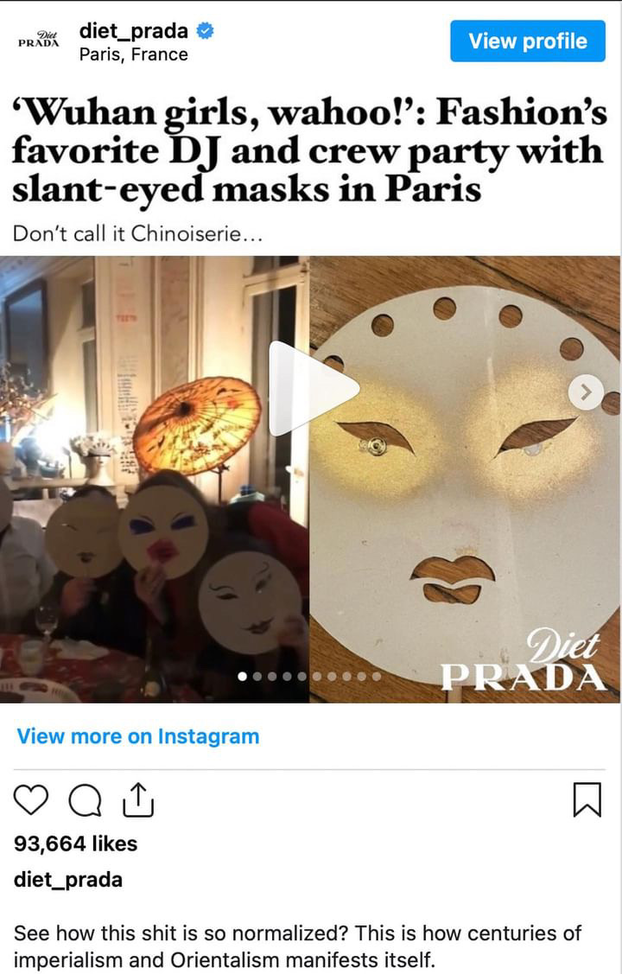Click the white mask image
The image size is (622, 974).
point(465,479)
